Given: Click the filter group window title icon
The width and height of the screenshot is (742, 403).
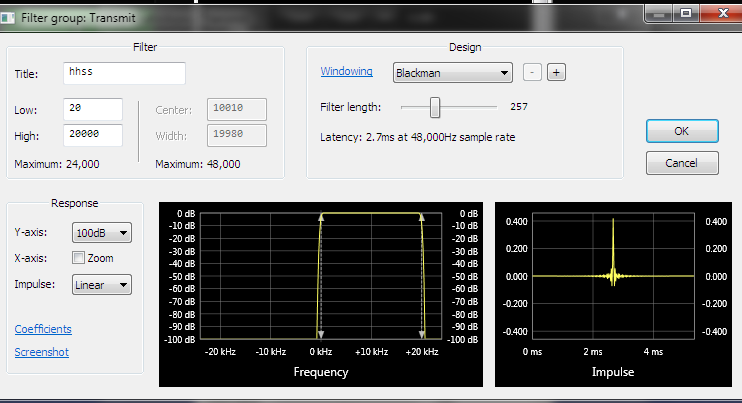Looking at the screenshot, I should [11, 16].
